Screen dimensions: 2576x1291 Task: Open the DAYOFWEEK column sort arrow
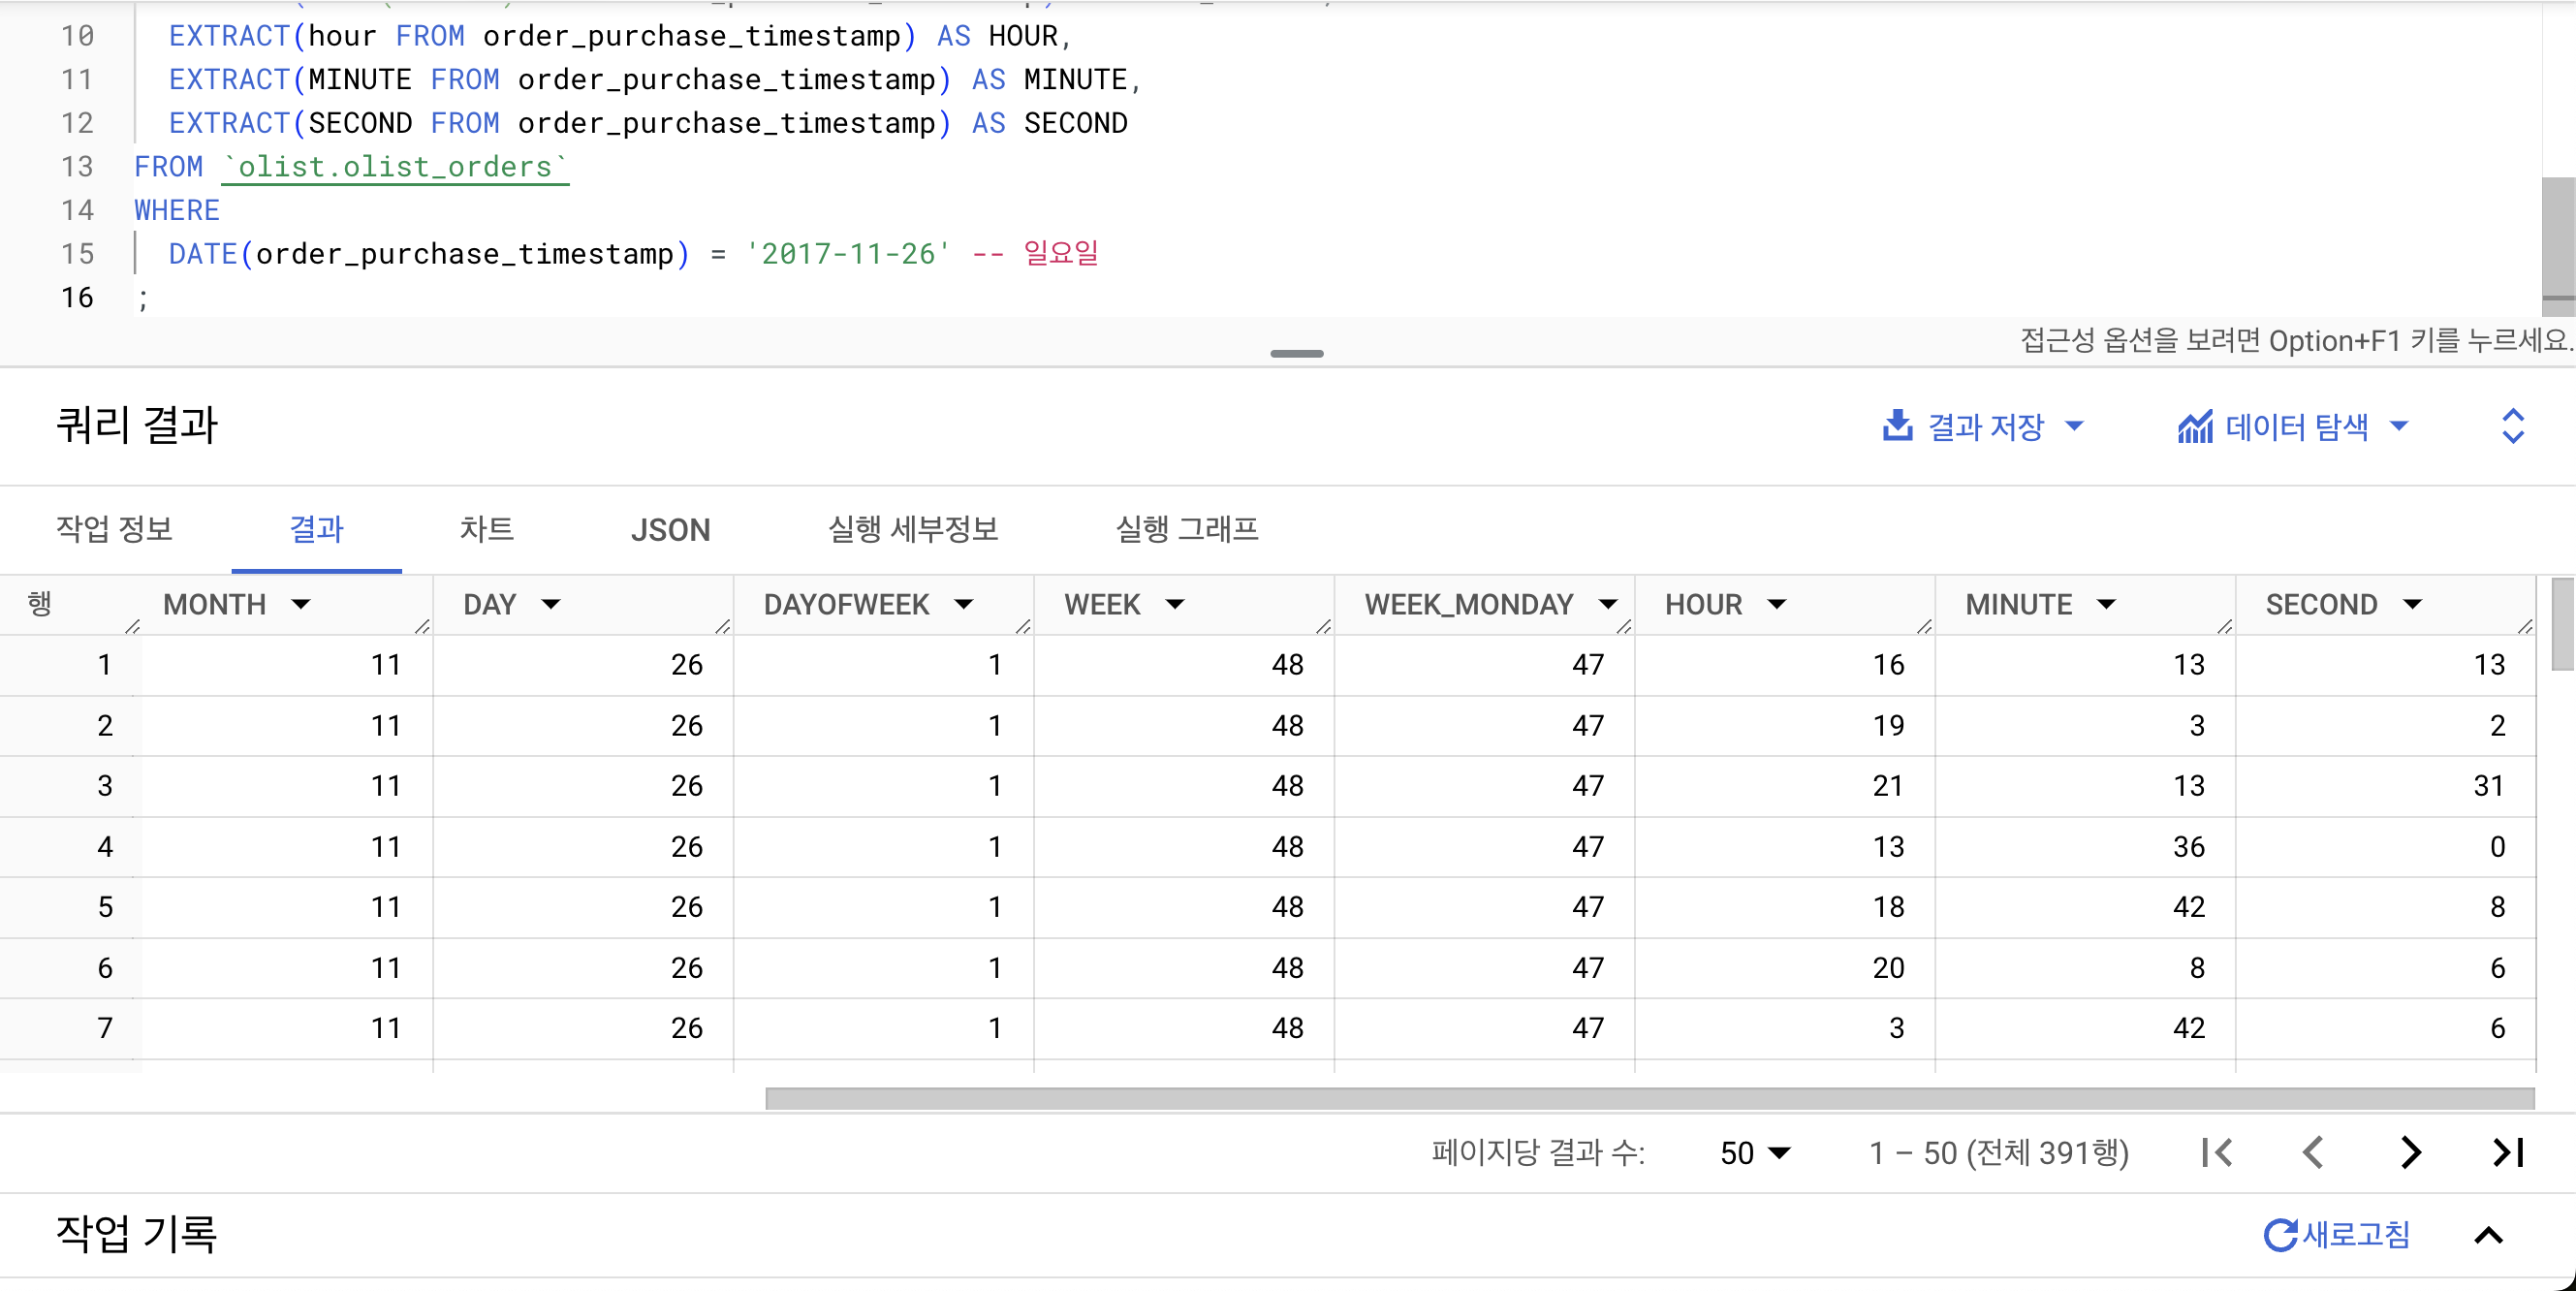pyautogui.click(x=963, y=604)
